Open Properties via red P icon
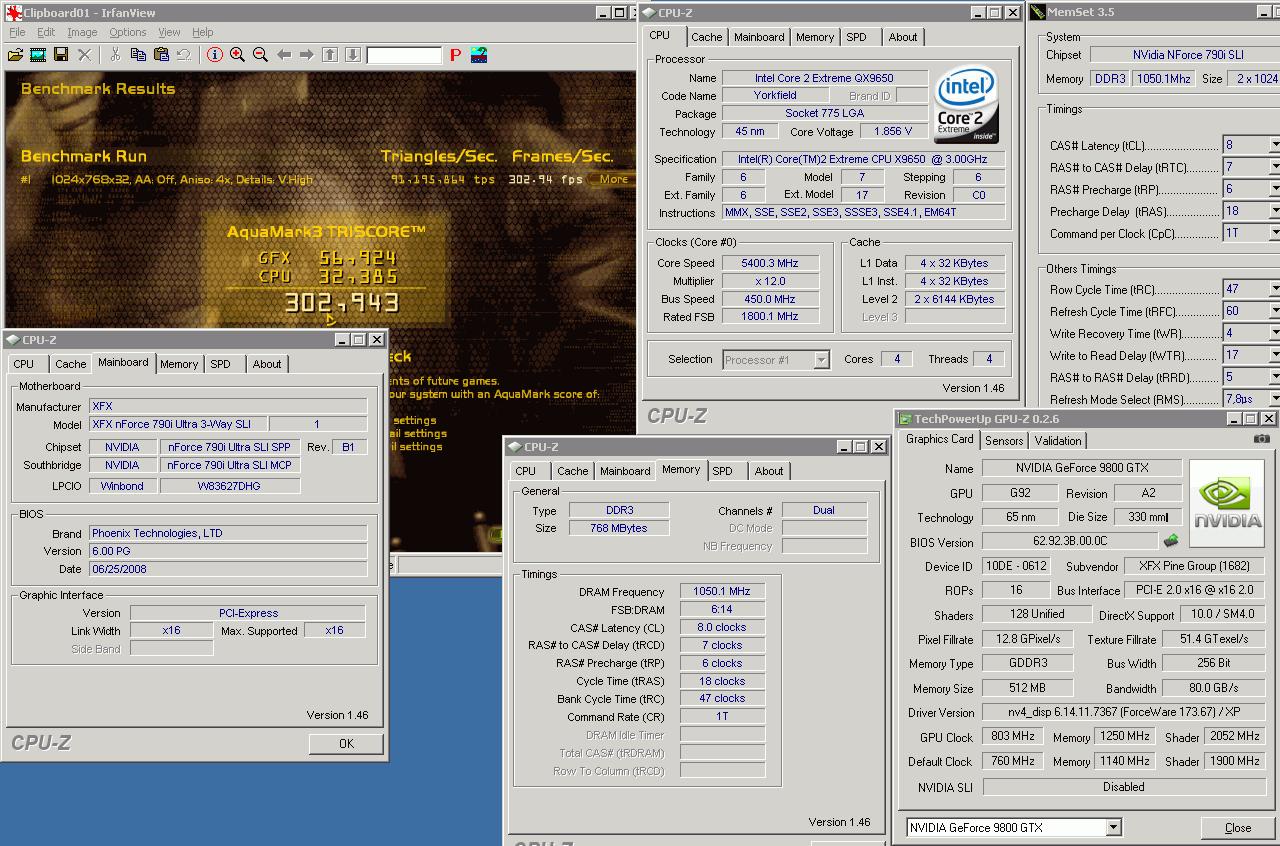This screenshot has width=1280, height=846. [455, 55]
